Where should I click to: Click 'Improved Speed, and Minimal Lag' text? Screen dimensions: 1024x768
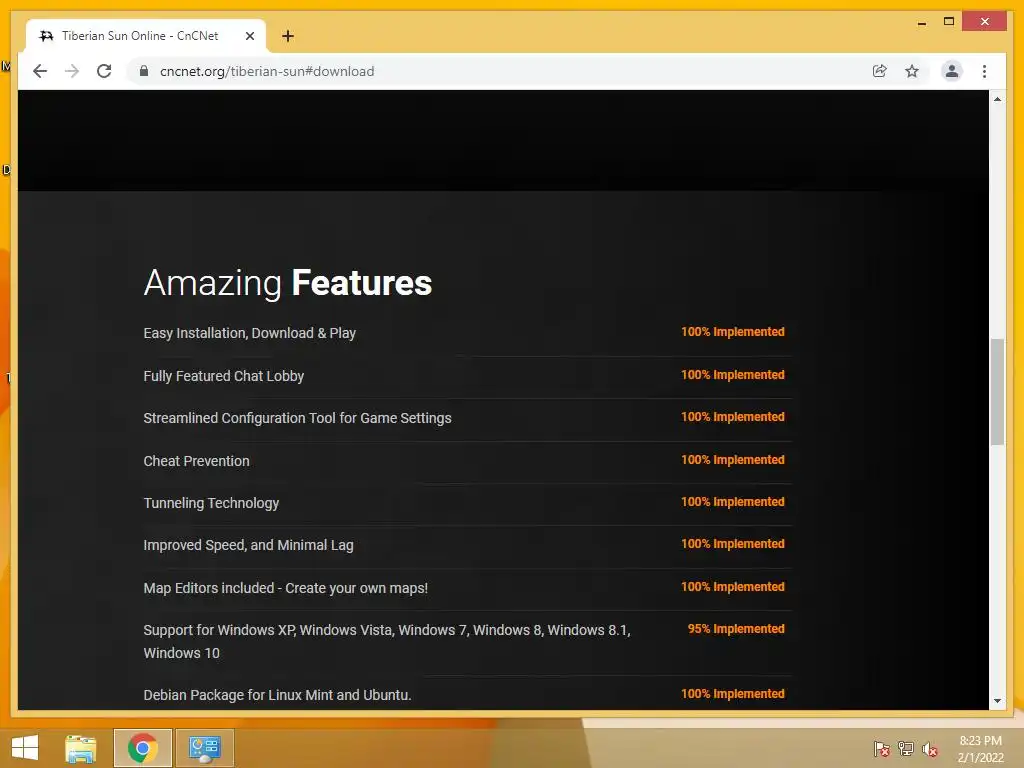click(x=248, y=545)
